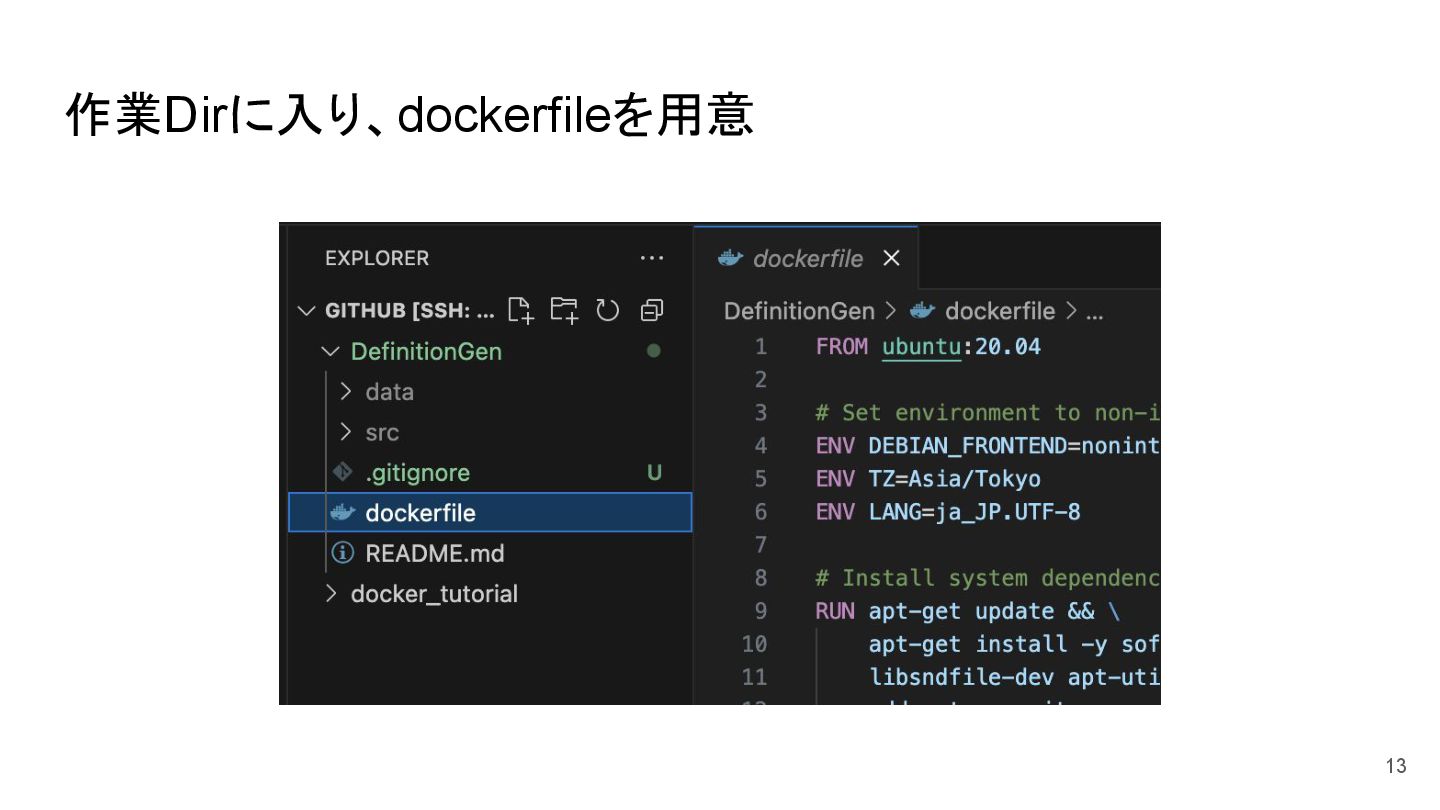
Task: Click the ubuntu image link on line 1
Action: (921, 346)
